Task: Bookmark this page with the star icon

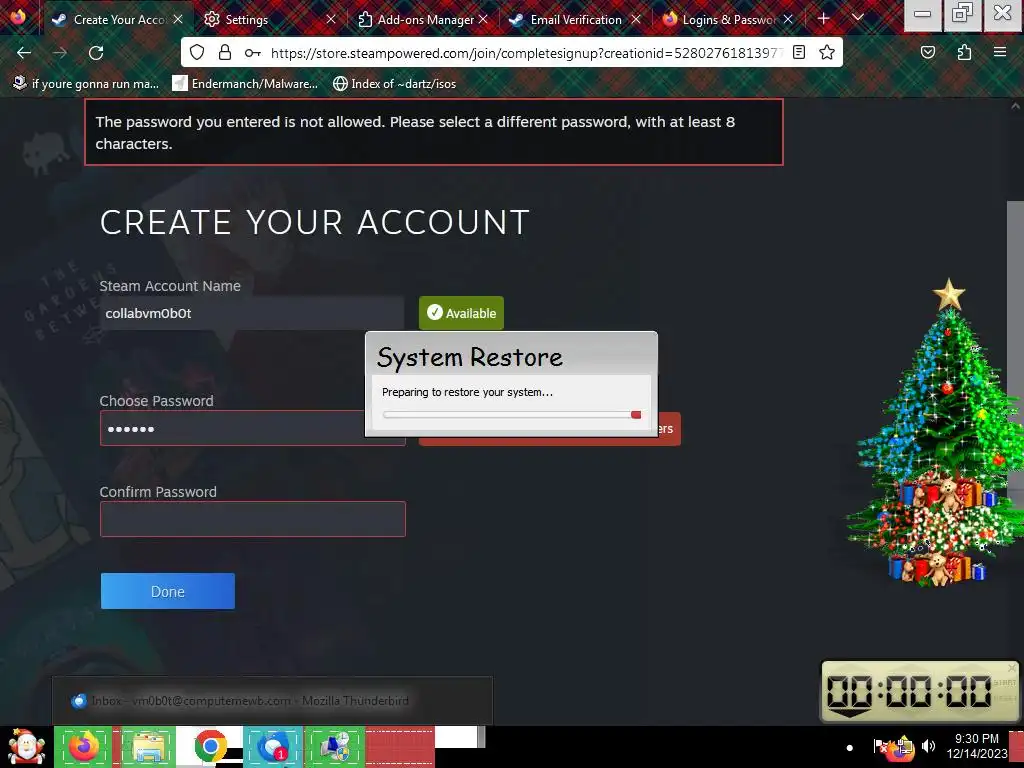Action: pos(827,52)
